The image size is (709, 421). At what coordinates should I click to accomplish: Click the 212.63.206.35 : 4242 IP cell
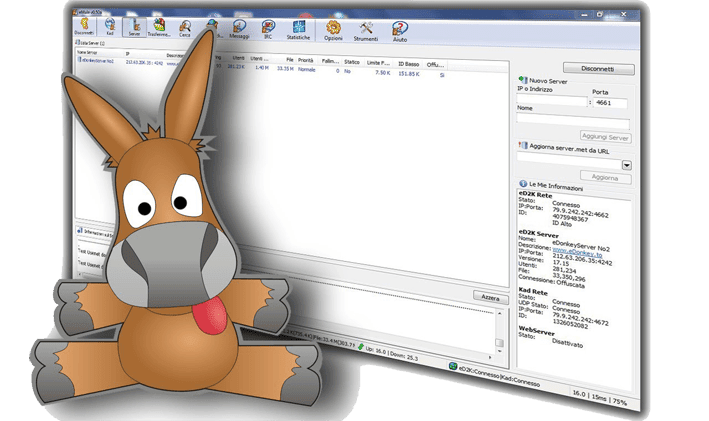(144, 62)
